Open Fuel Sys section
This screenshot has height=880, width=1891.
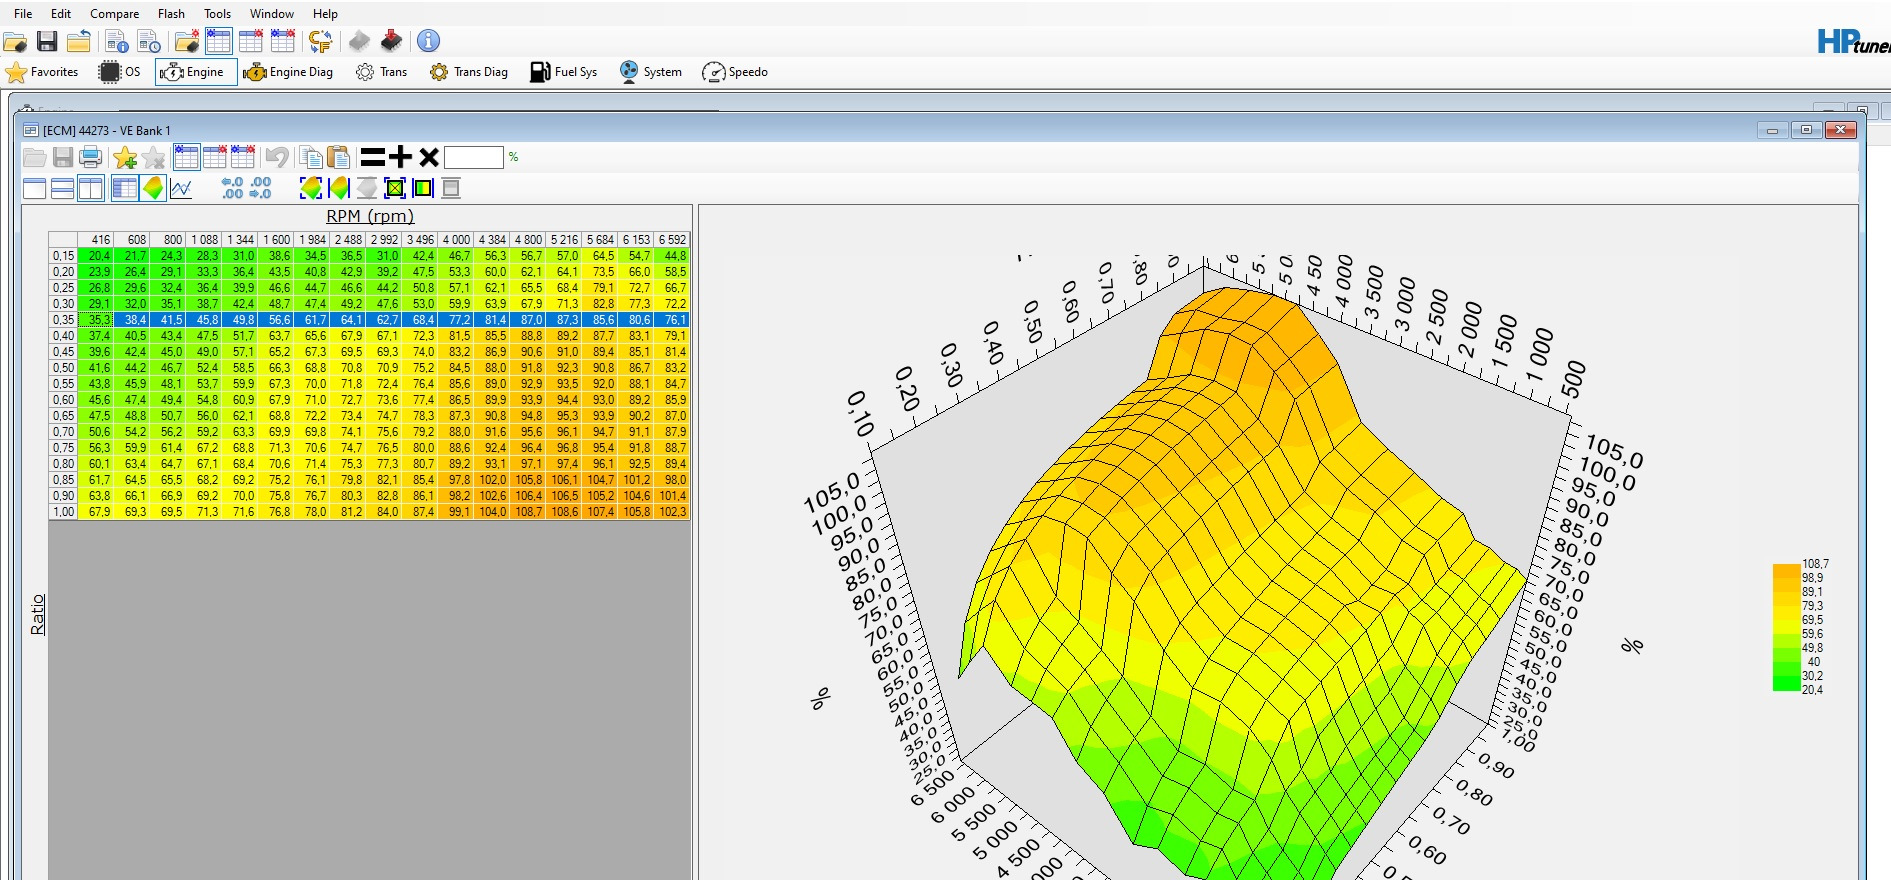point(563,72)
